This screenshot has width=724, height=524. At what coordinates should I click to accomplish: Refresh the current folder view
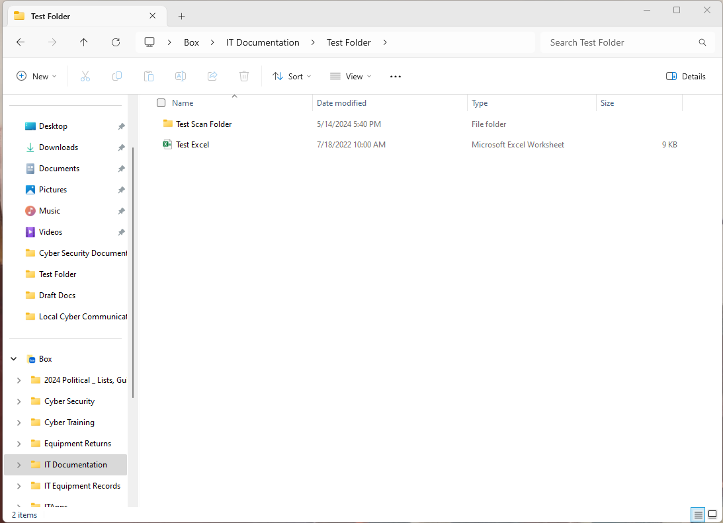(116, 42)
